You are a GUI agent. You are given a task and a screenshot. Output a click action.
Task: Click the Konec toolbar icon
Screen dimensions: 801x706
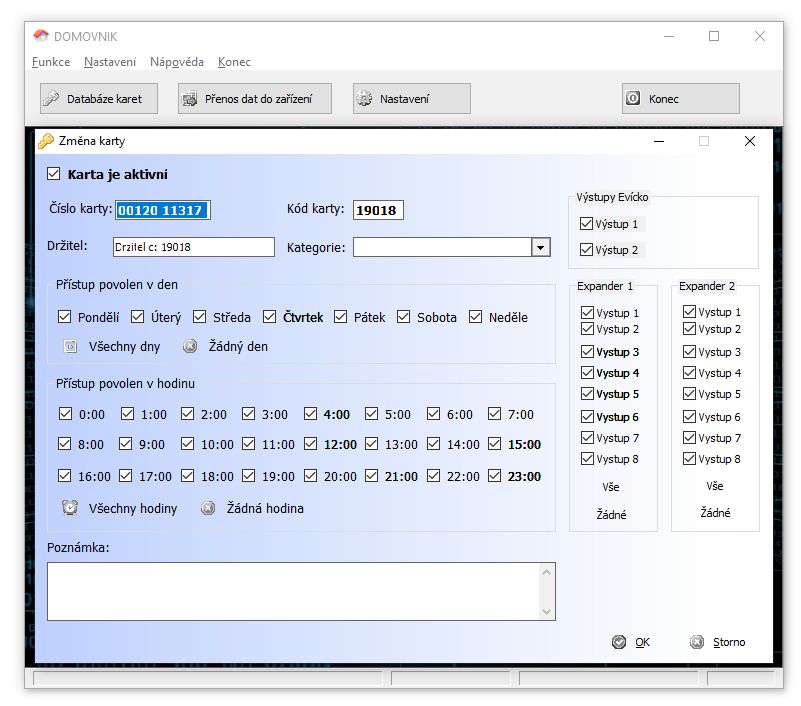pyautogui.click(x=633, y=99)
